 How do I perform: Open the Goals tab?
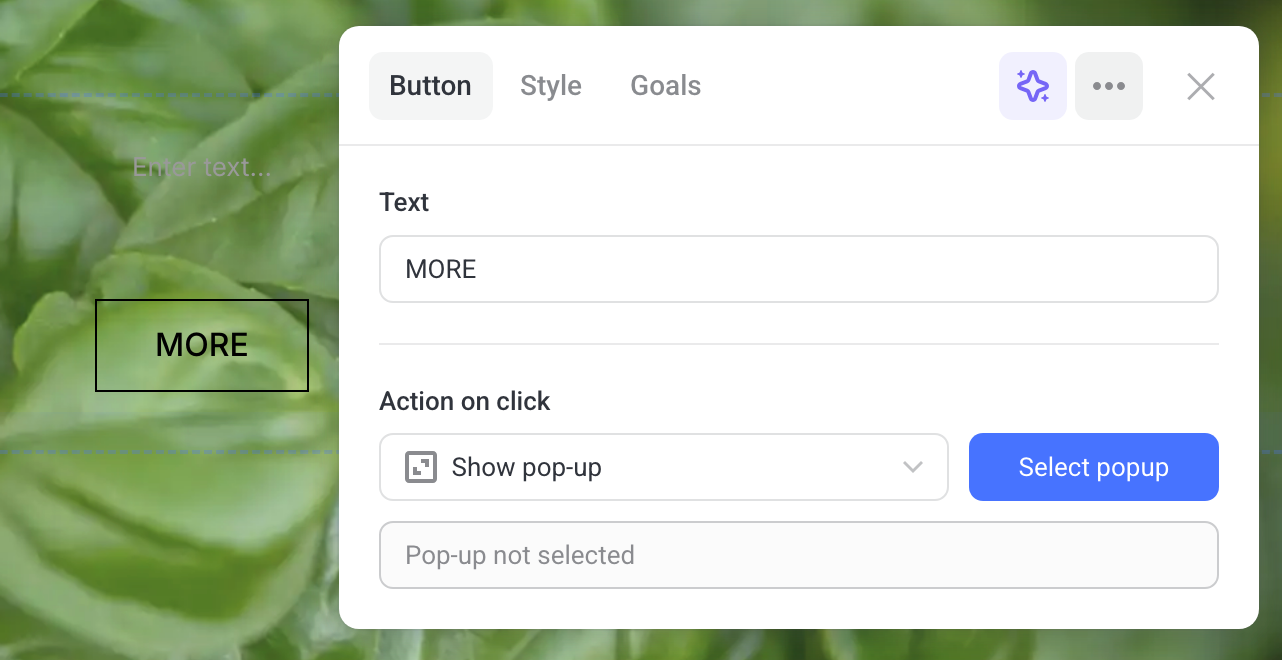coord(665,86)
